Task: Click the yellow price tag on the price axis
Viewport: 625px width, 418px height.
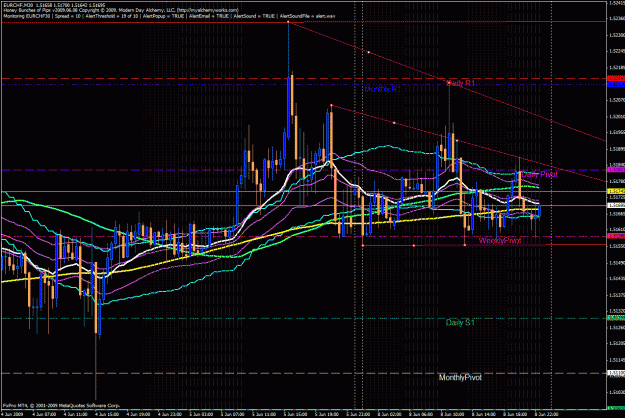Action: [616, 191]
